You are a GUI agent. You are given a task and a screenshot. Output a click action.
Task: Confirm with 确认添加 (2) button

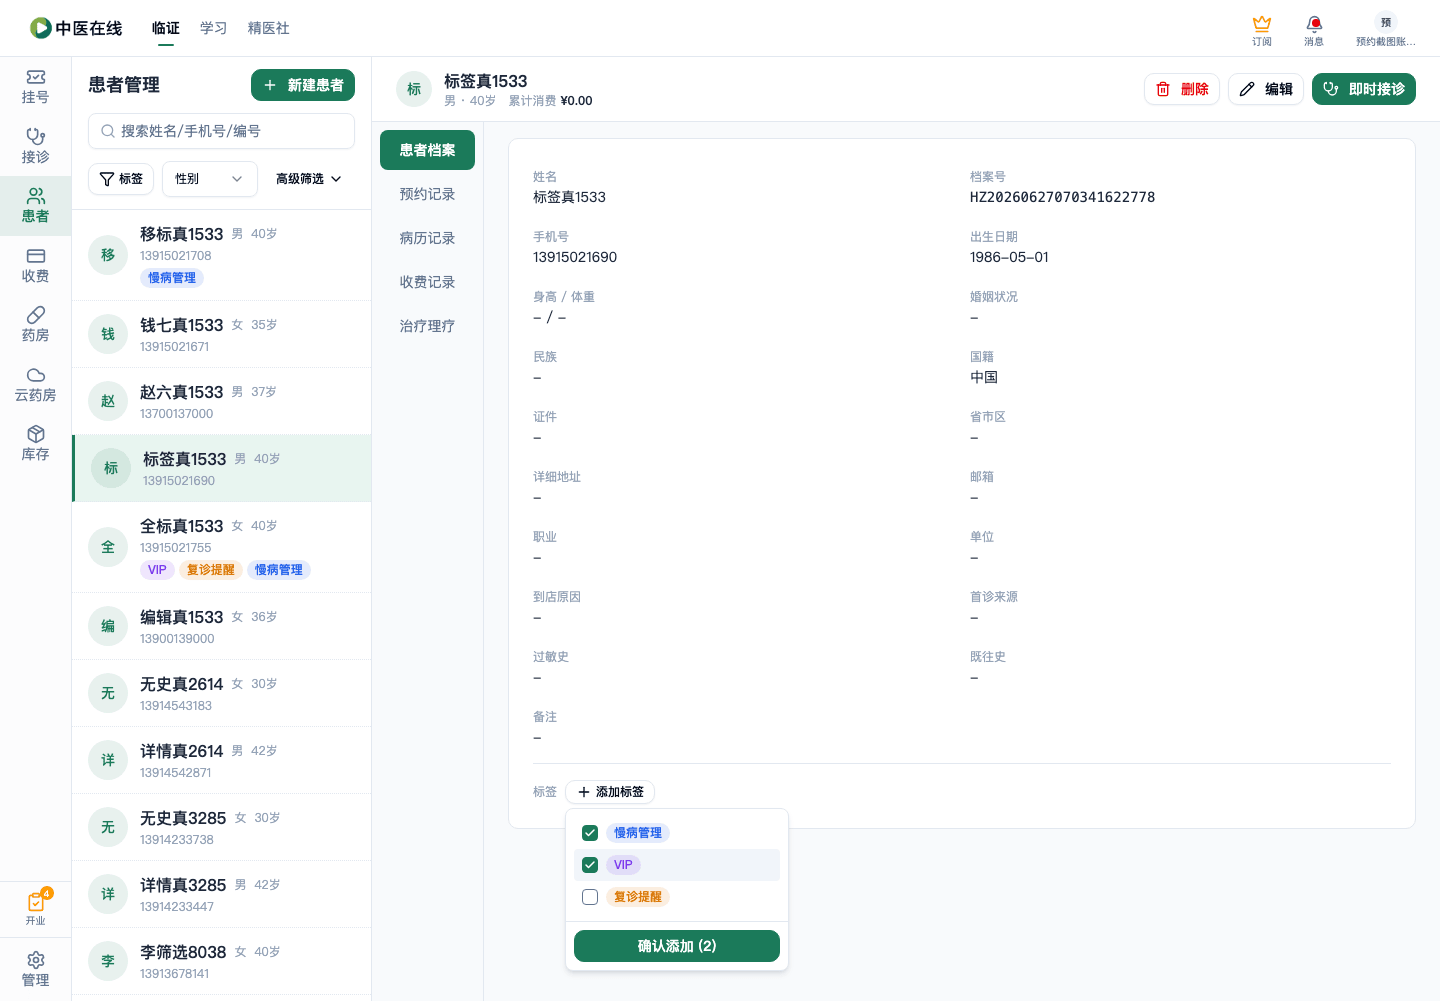coord(677,946)
